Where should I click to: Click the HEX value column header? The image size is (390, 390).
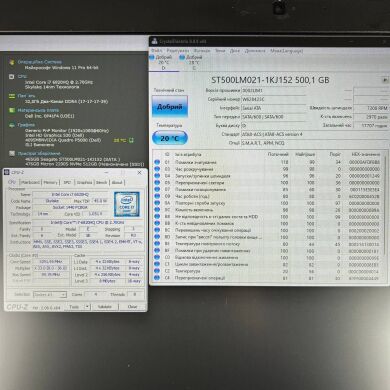click(366, 154)
